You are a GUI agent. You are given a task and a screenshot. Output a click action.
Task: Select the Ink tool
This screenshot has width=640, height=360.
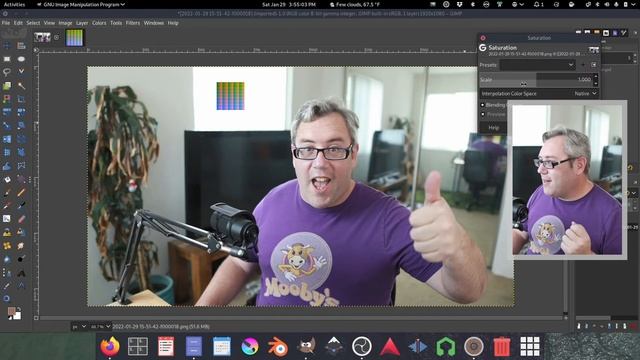tap(21, 205)
